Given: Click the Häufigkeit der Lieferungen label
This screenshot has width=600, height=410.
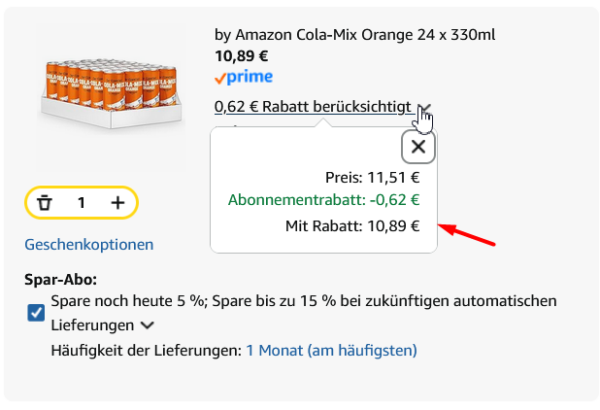Looking at the screenshot, I should tap(146, 350).
